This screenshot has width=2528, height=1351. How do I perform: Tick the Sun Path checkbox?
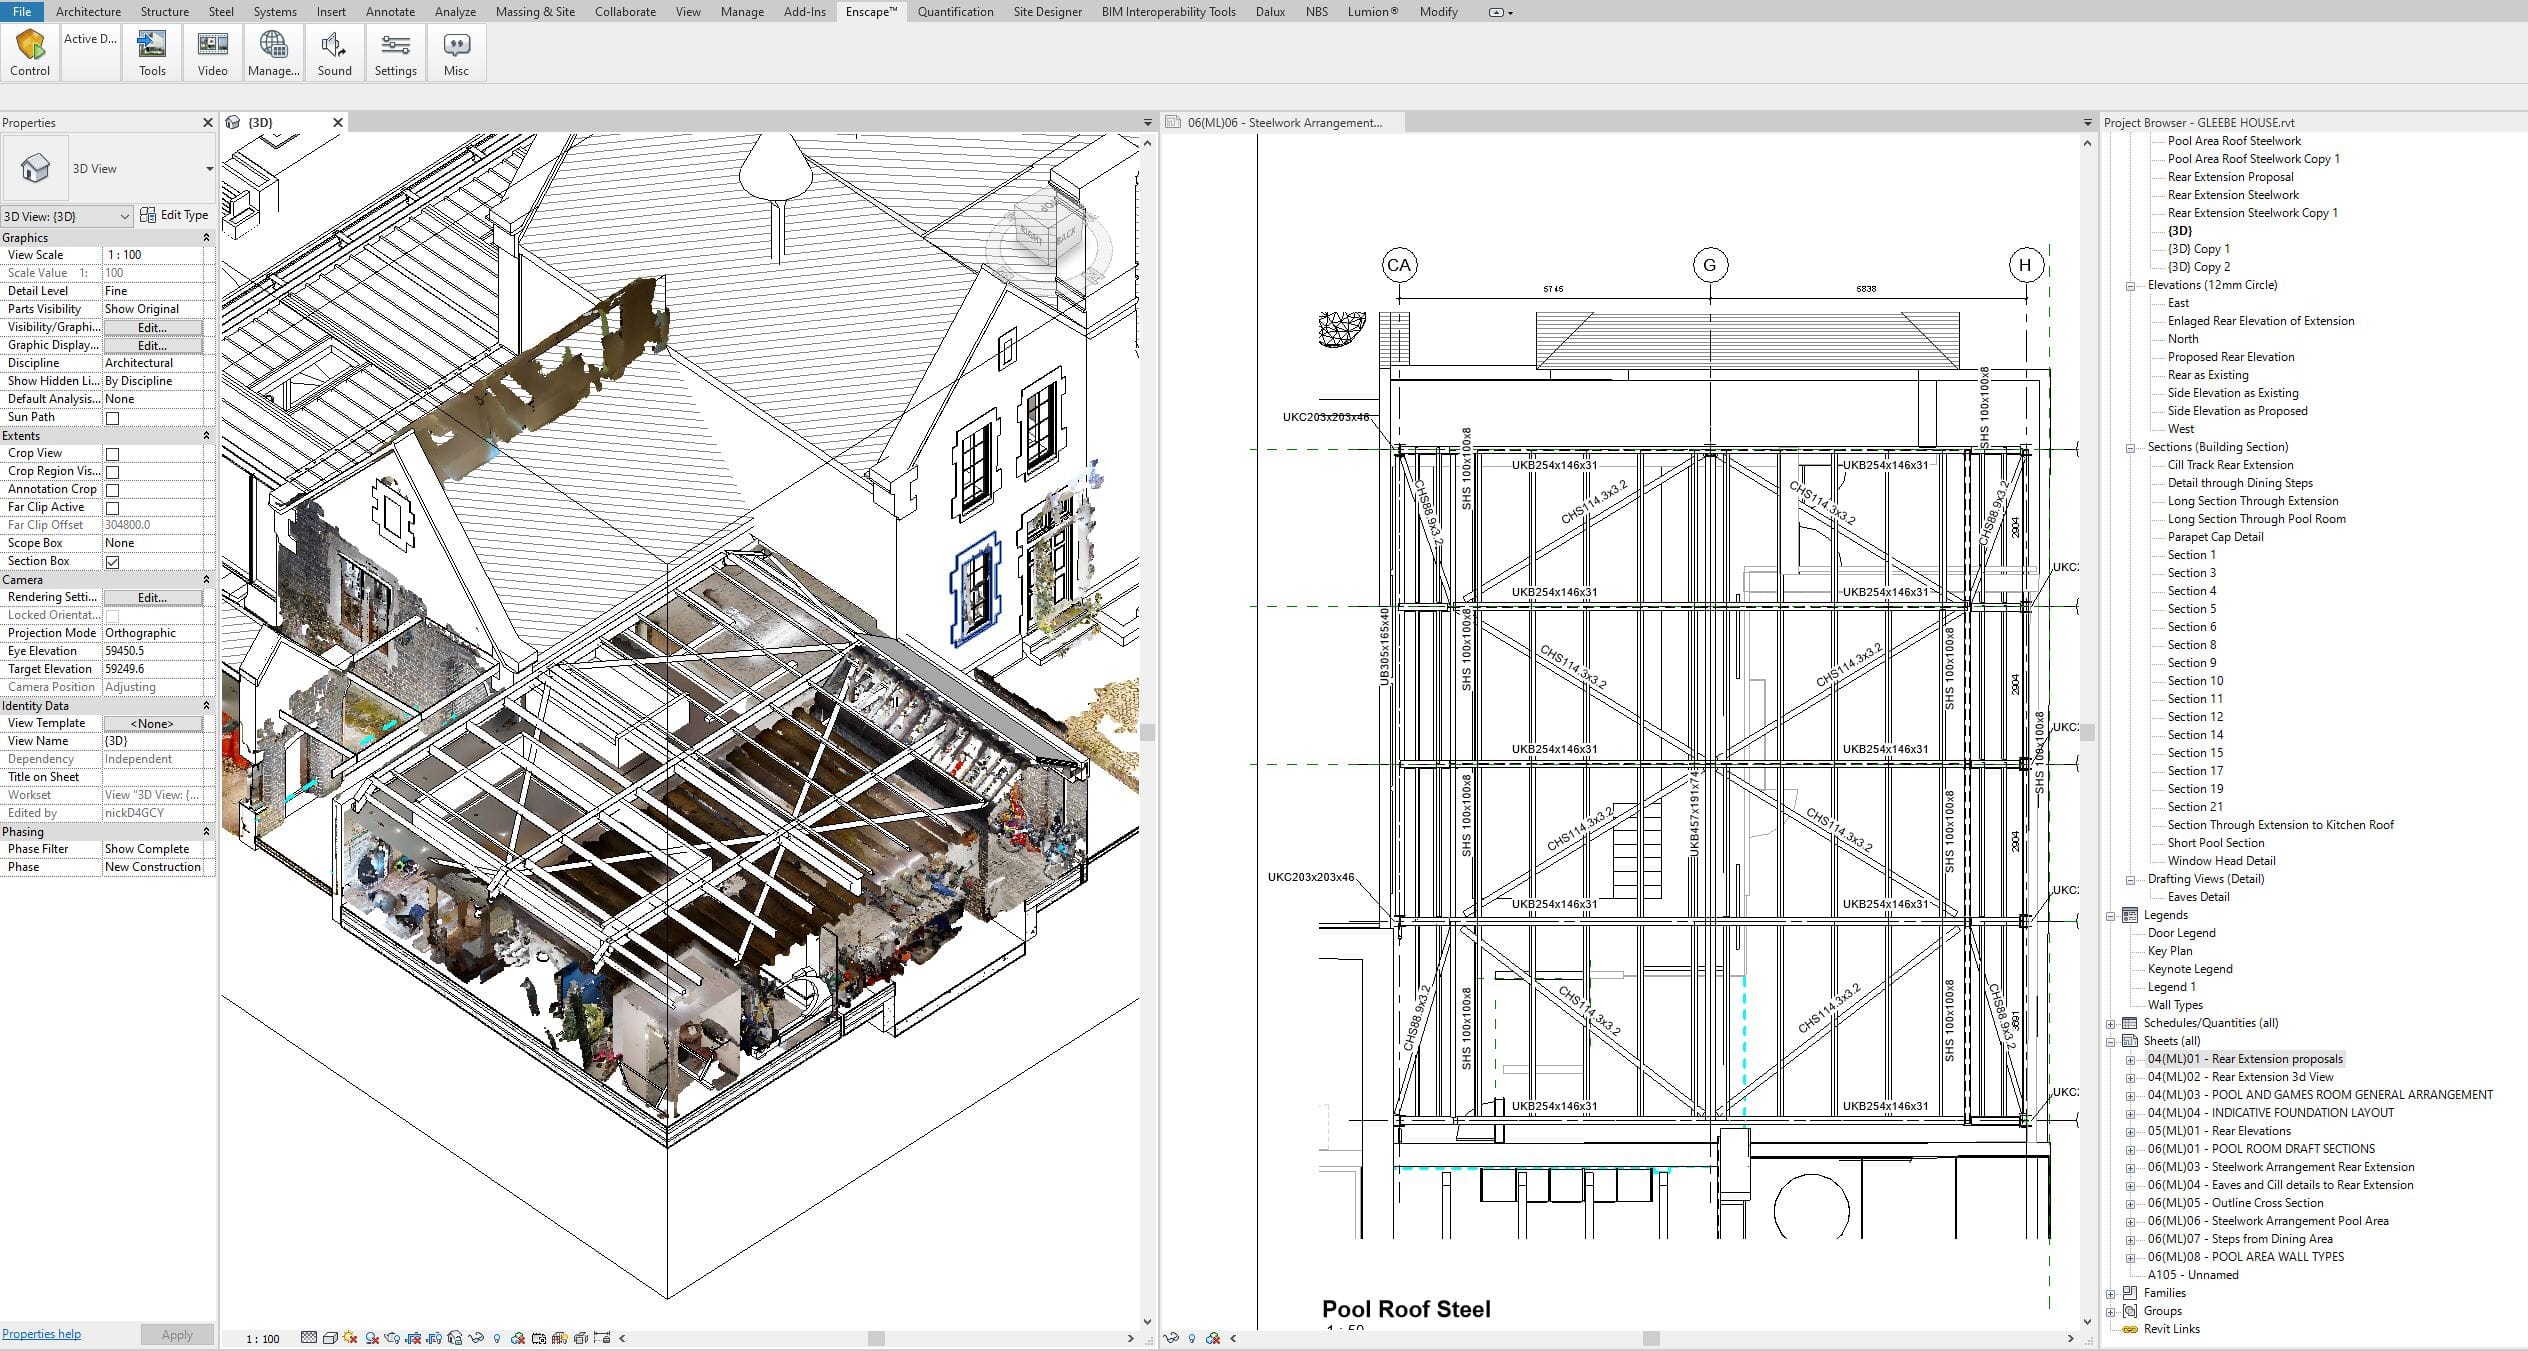112,418
